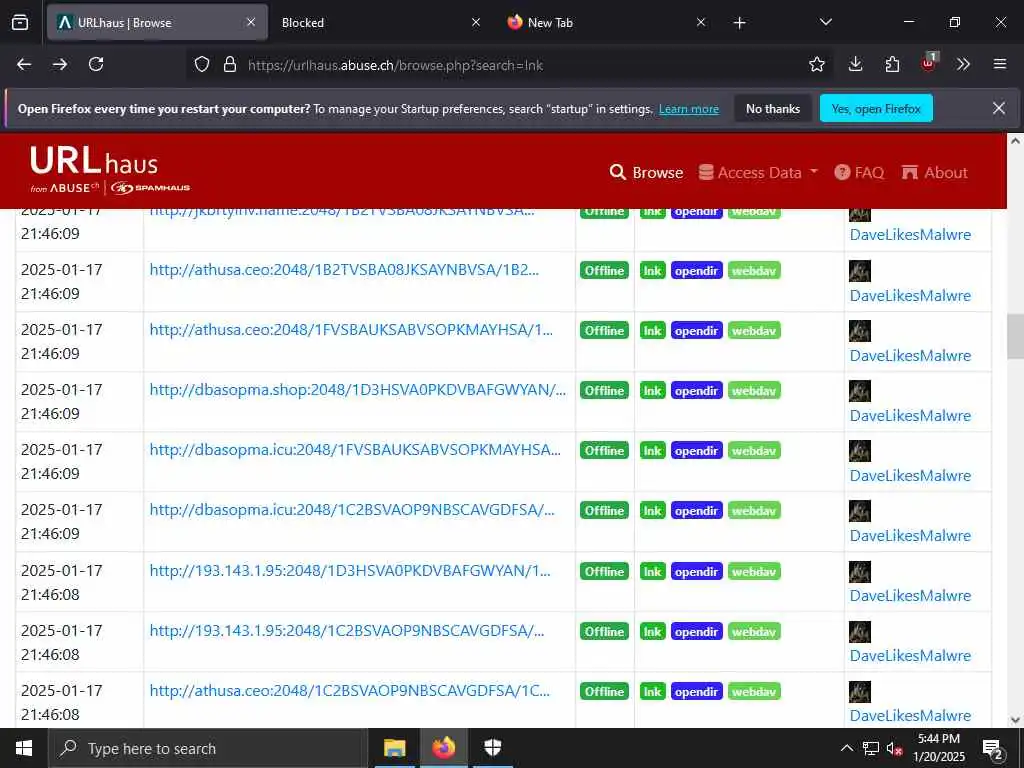The width and height of the screenshot is (1024, 768).
Task: Click Offline badge in dbasopma.shop row
Action: point(604,391)
